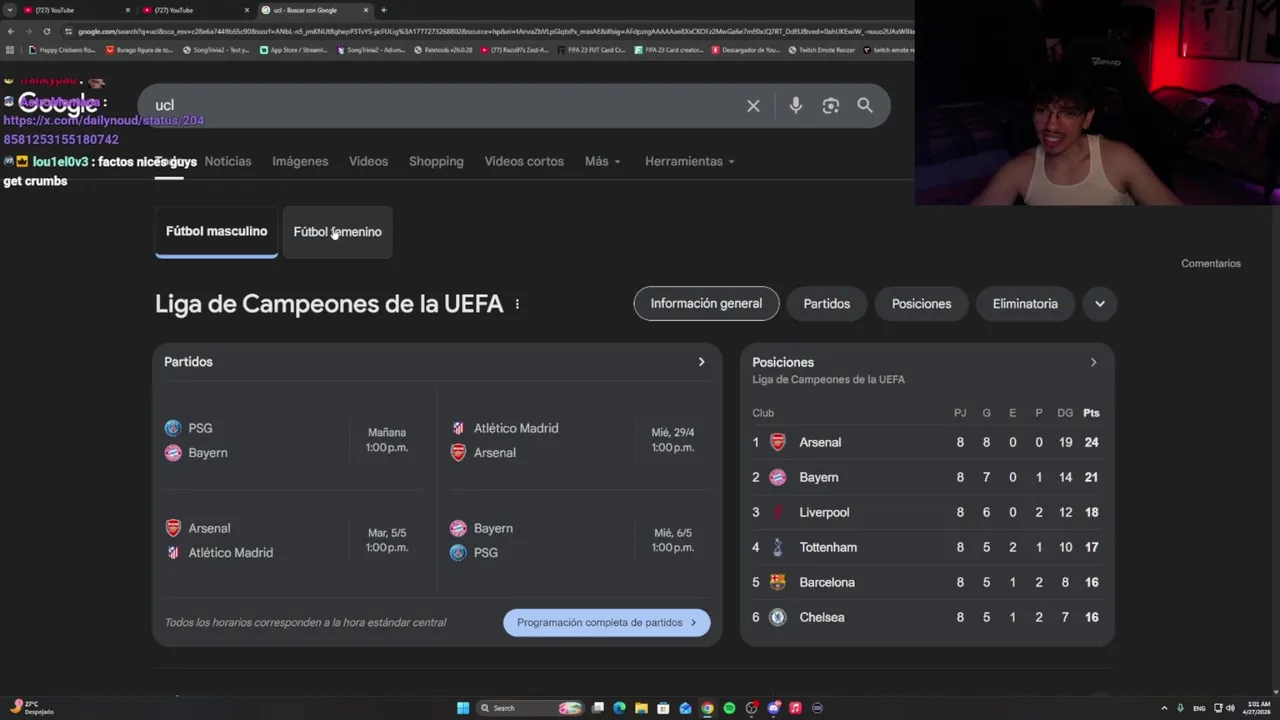The width and height of the screenshot is (1280, 720).
Task: Open the Bayern vs PSG match Wed 6/5
Action: pos(580,540)
